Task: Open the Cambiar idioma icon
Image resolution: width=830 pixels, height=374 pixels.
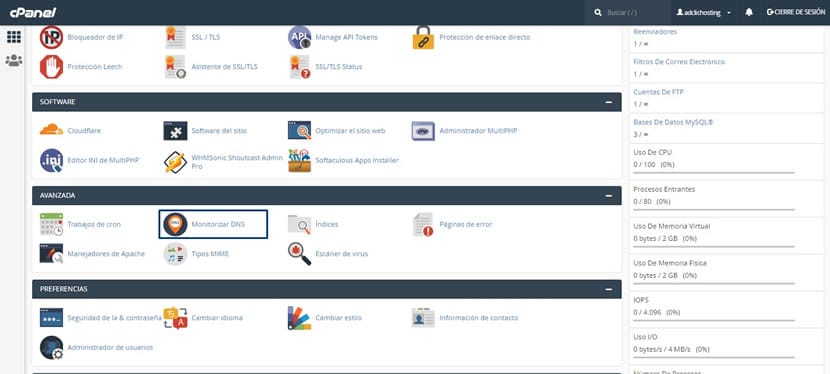Action: [175, 318]
